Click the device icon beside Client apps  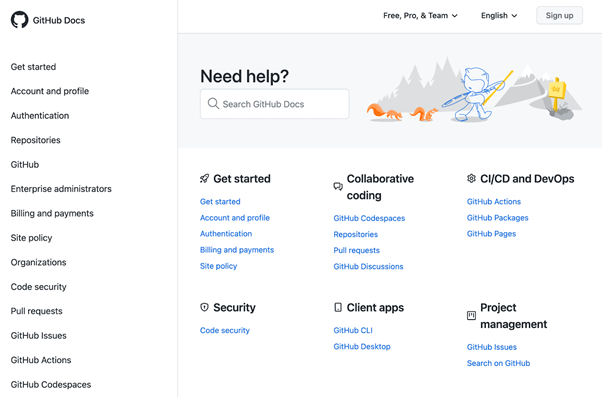click(338, 307)
